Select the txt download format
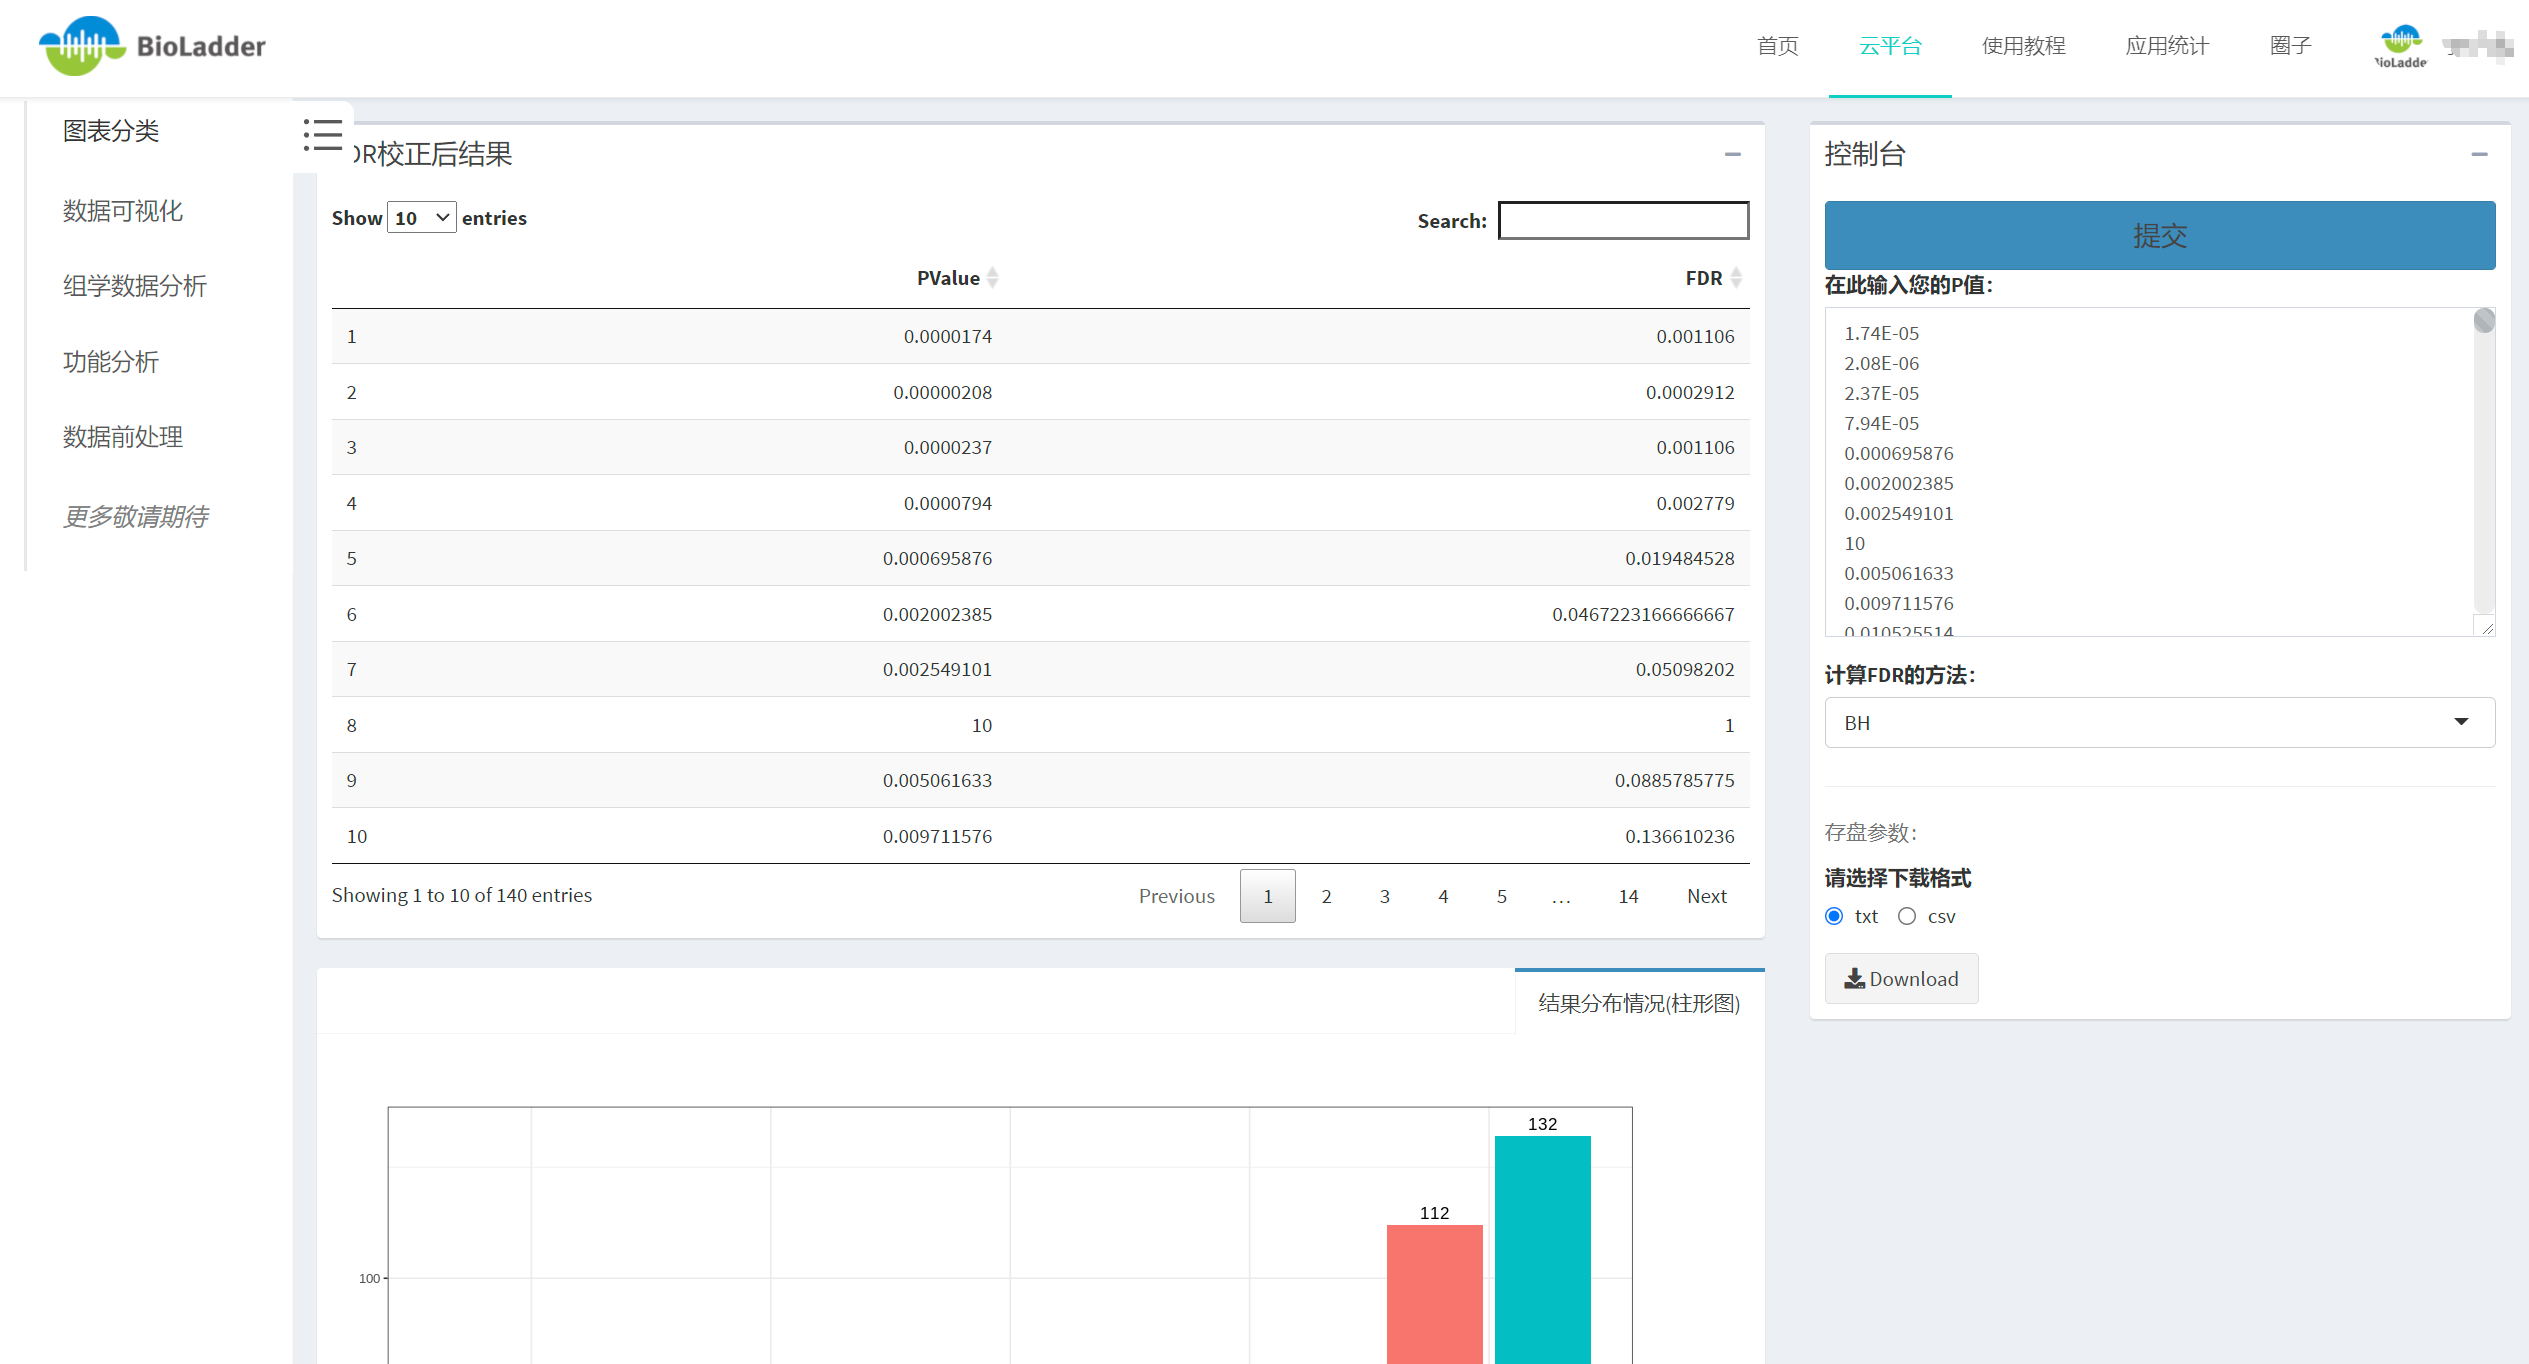 coord(1834,916)
